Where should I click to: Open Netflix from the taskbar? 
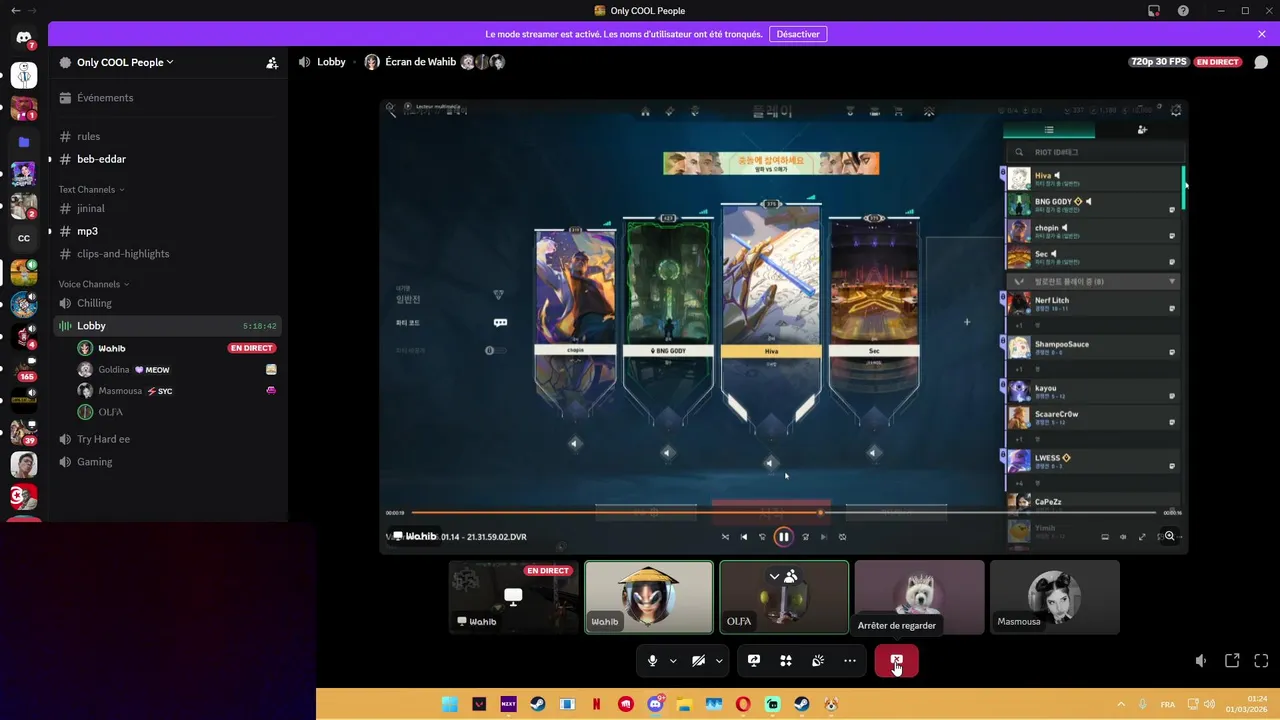597,704
